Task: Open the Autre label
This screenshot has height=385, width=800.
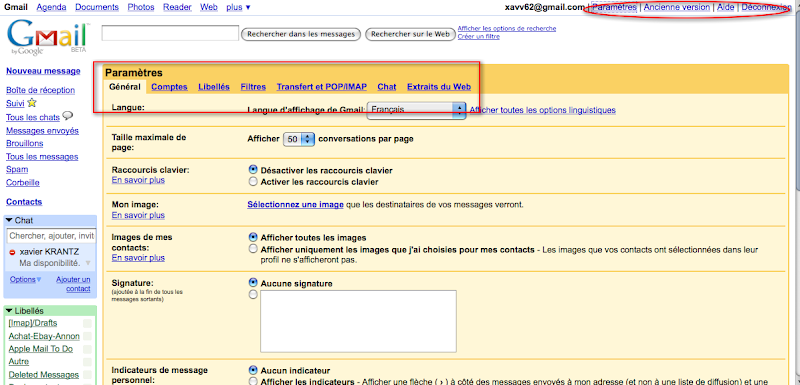Action: tap(18, 362)
